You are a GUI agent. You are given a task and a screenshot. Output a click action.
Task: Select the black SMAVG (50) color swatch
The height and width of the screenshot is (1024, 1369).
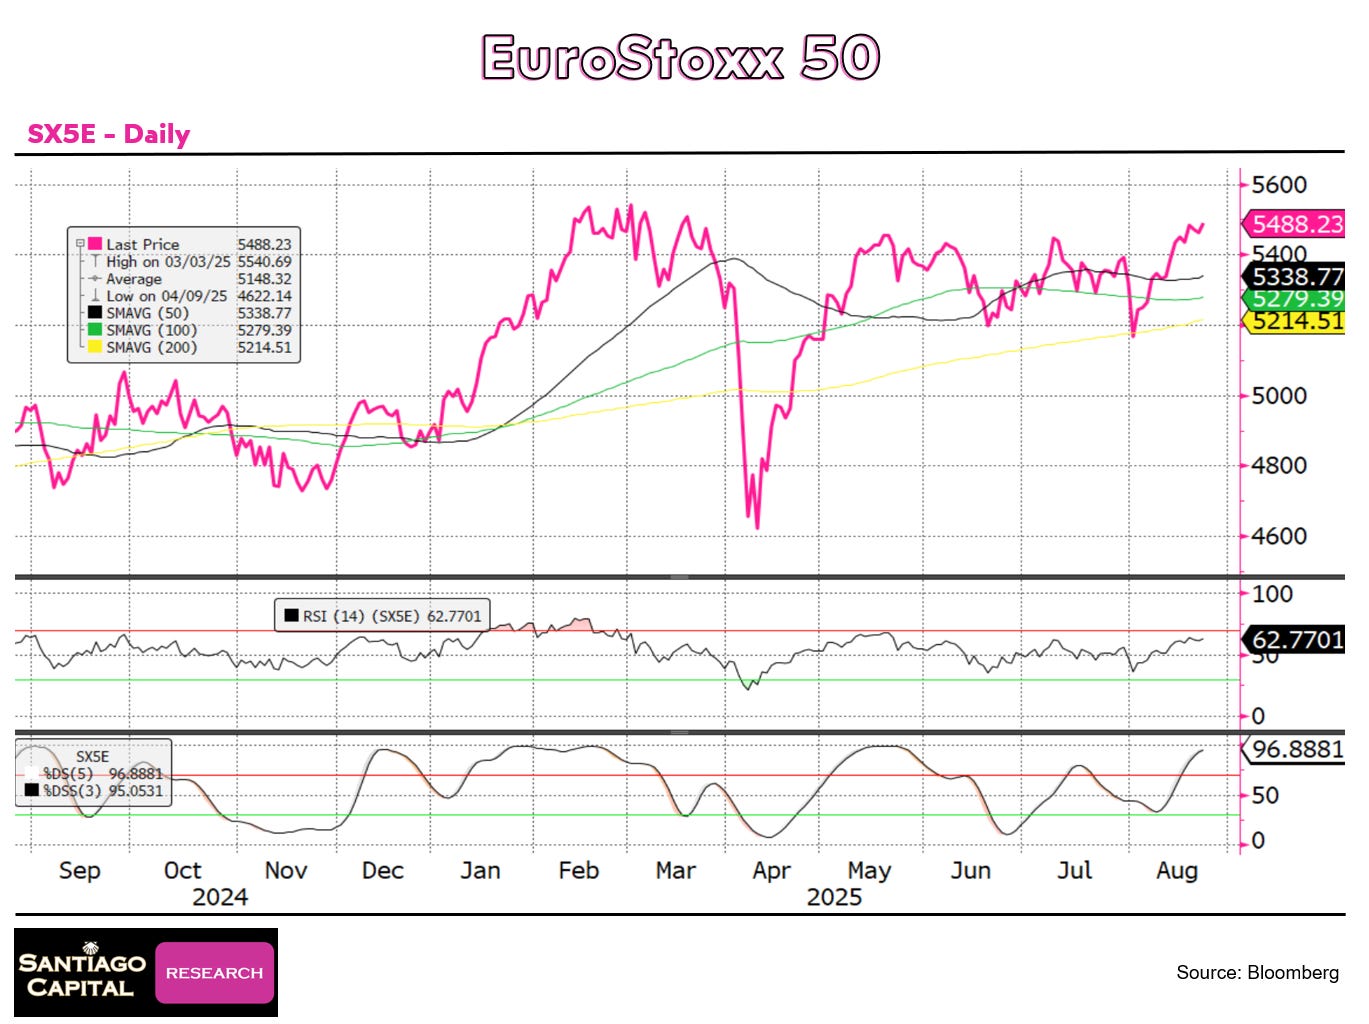click(95, 313)
